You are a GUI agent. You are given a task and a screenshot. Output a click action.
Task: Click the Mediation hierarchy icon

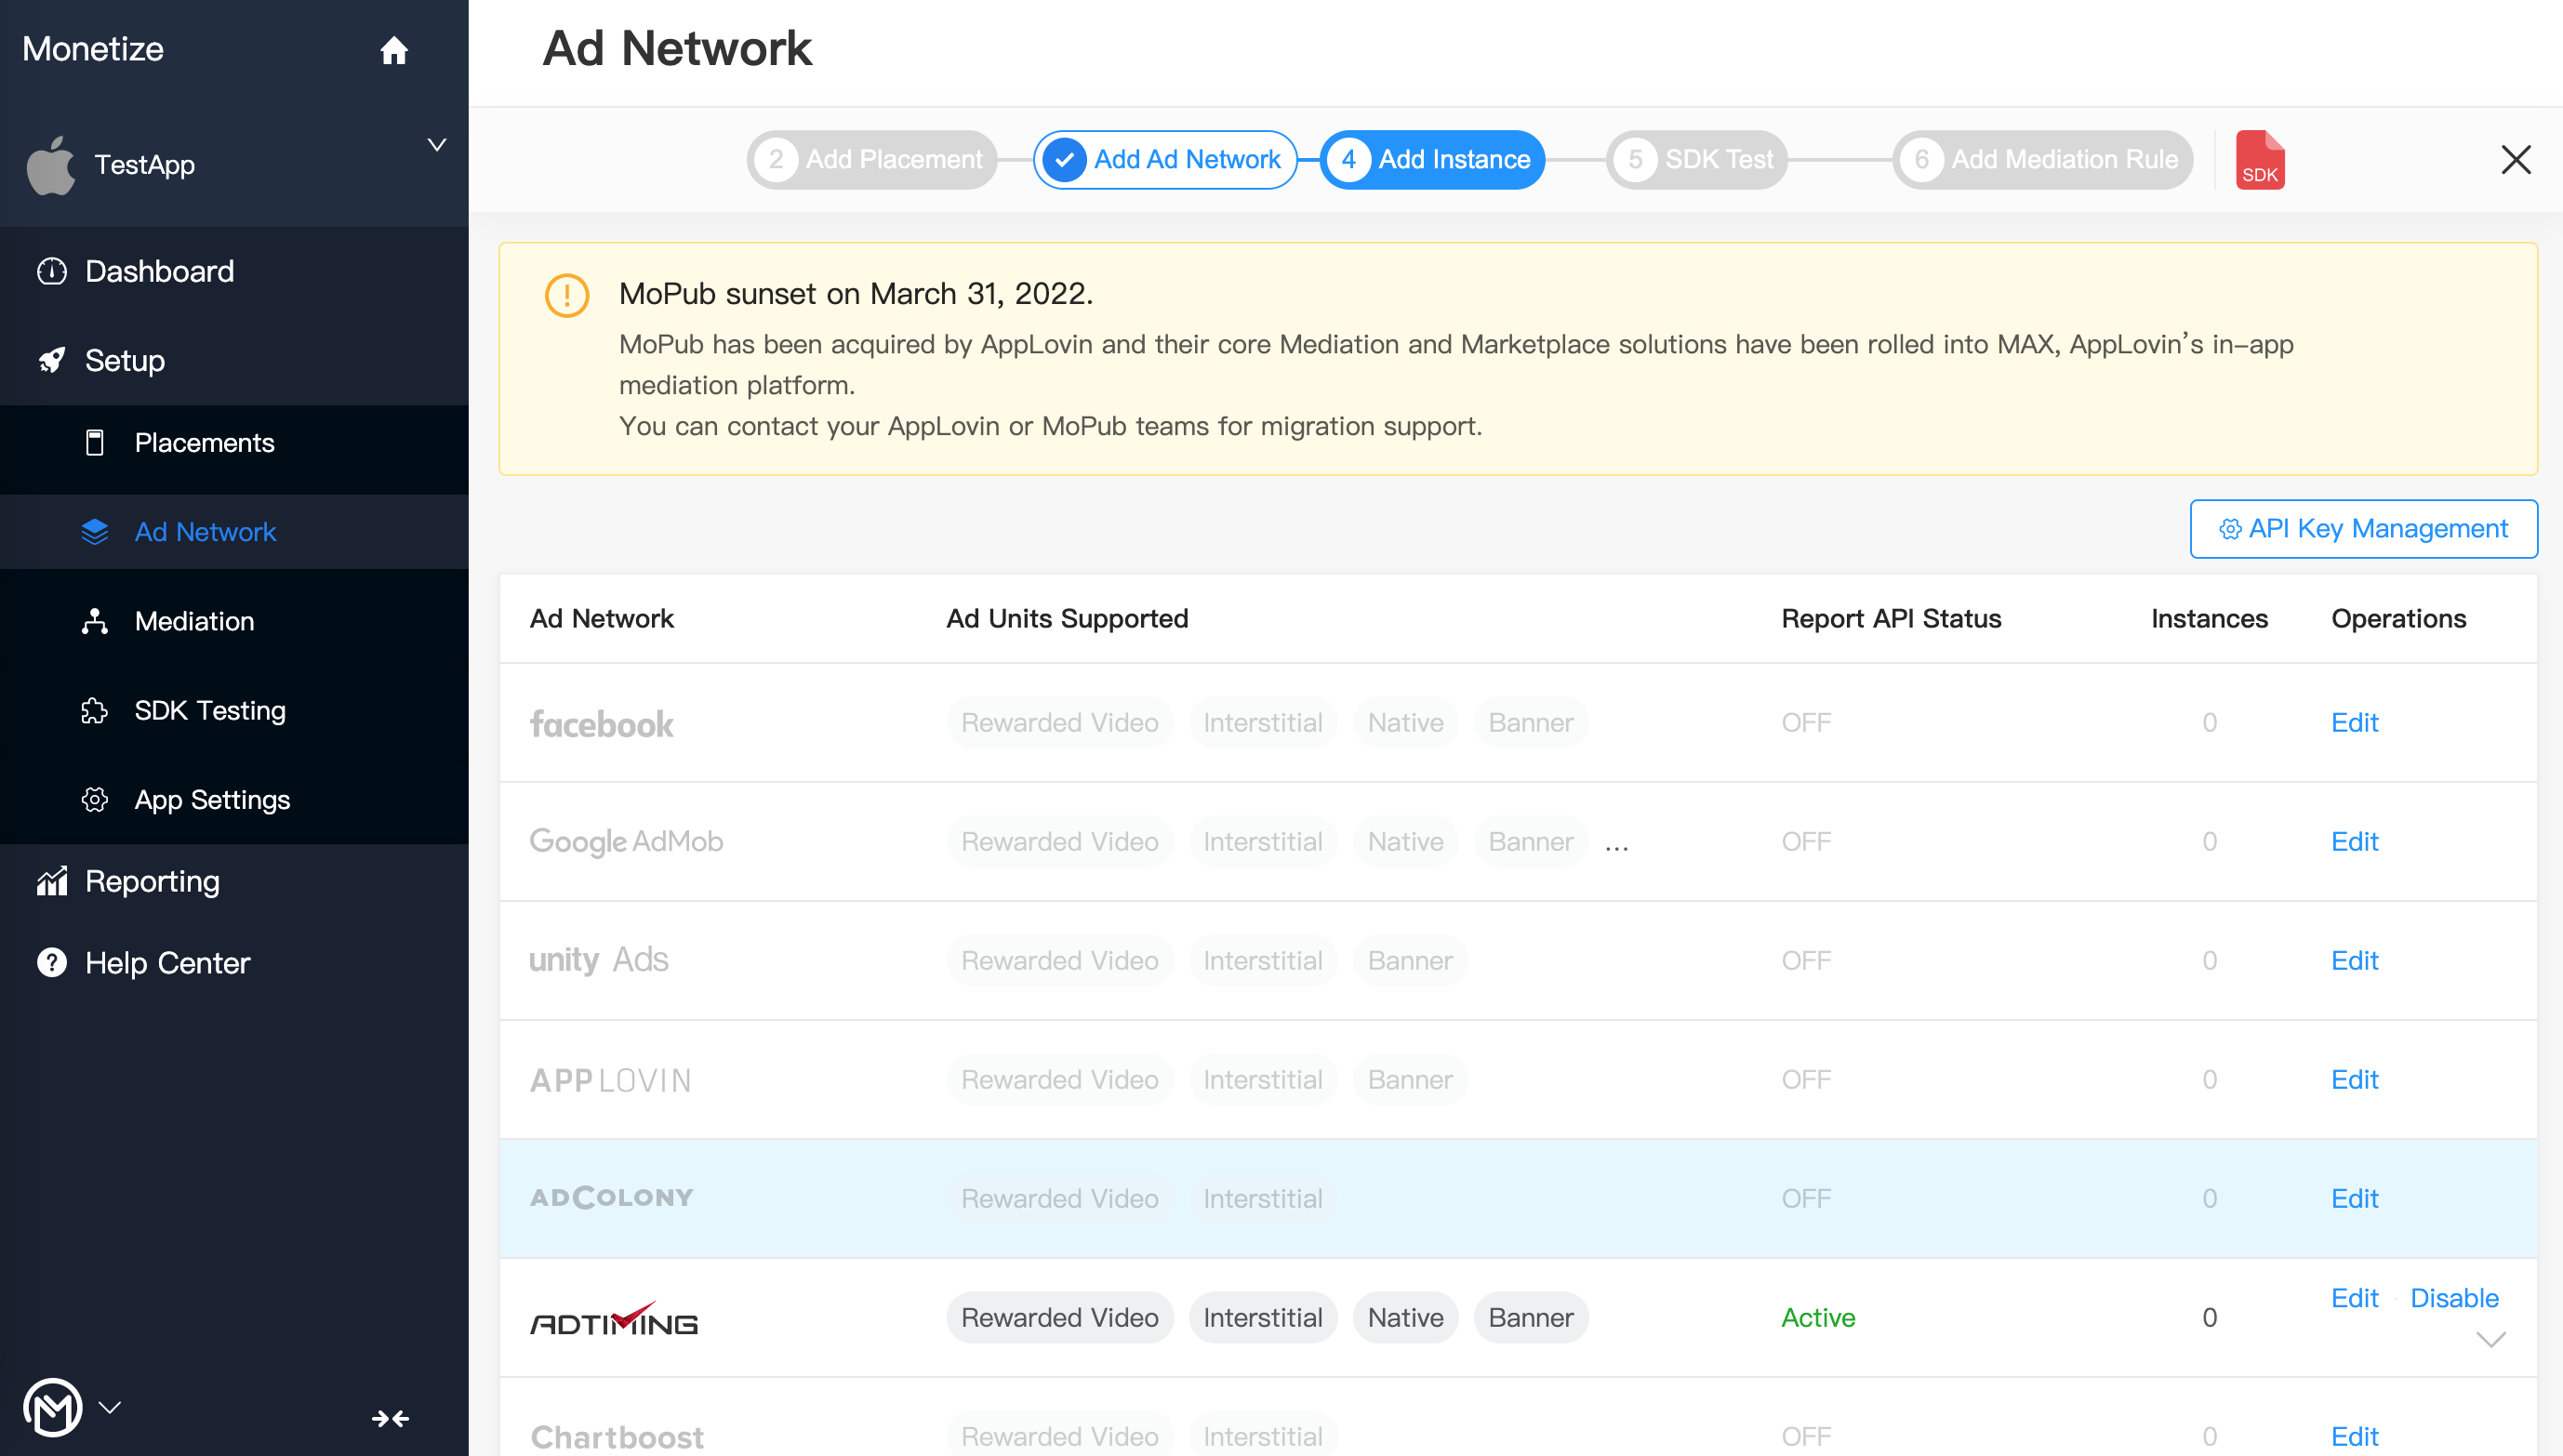tap(95, 621)
